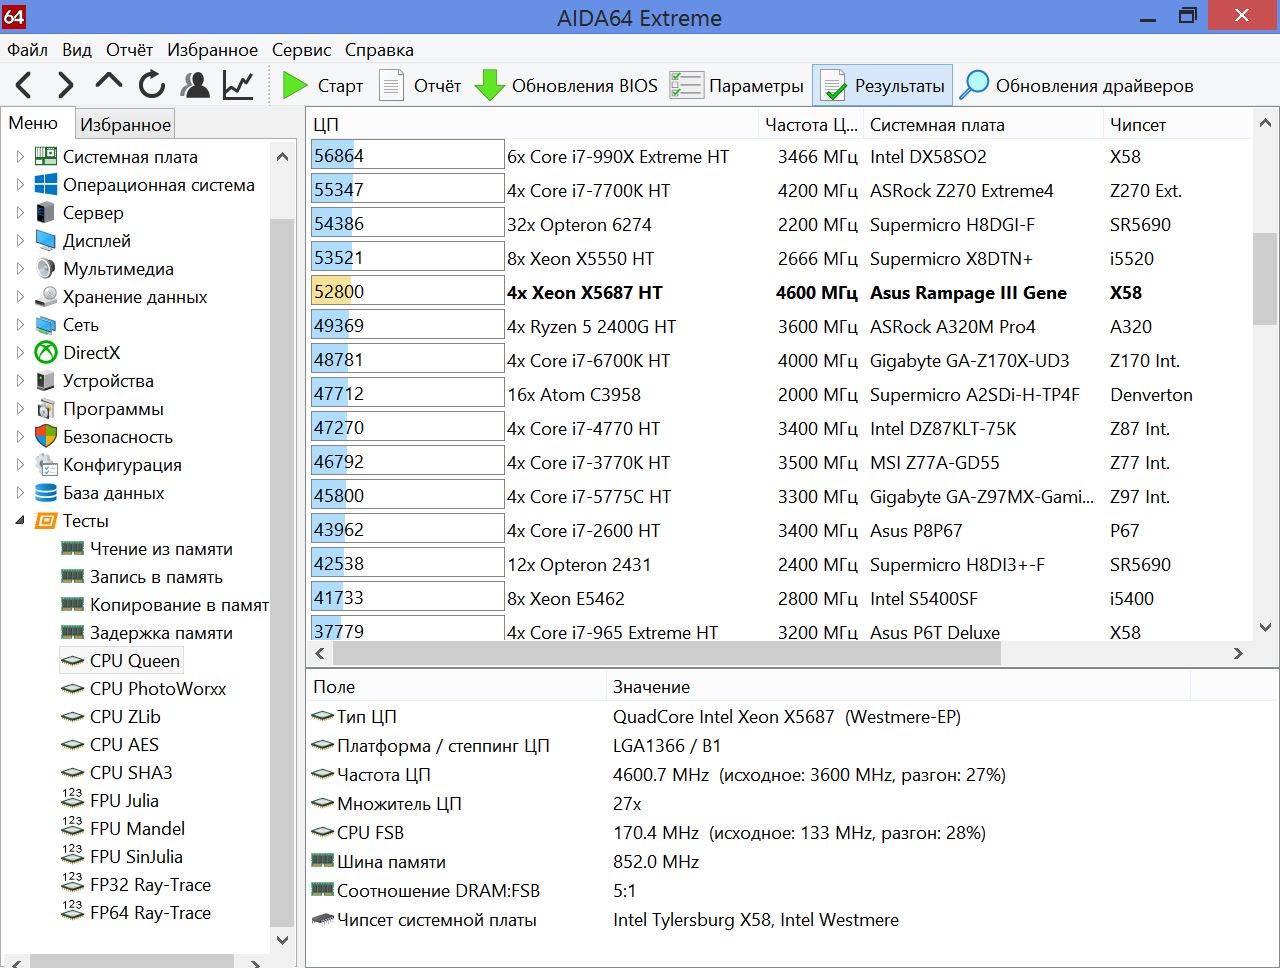This screenshot has height=968, width=1280.
Task: Select the Устройства icon
Action: click(x=46, y=381)
